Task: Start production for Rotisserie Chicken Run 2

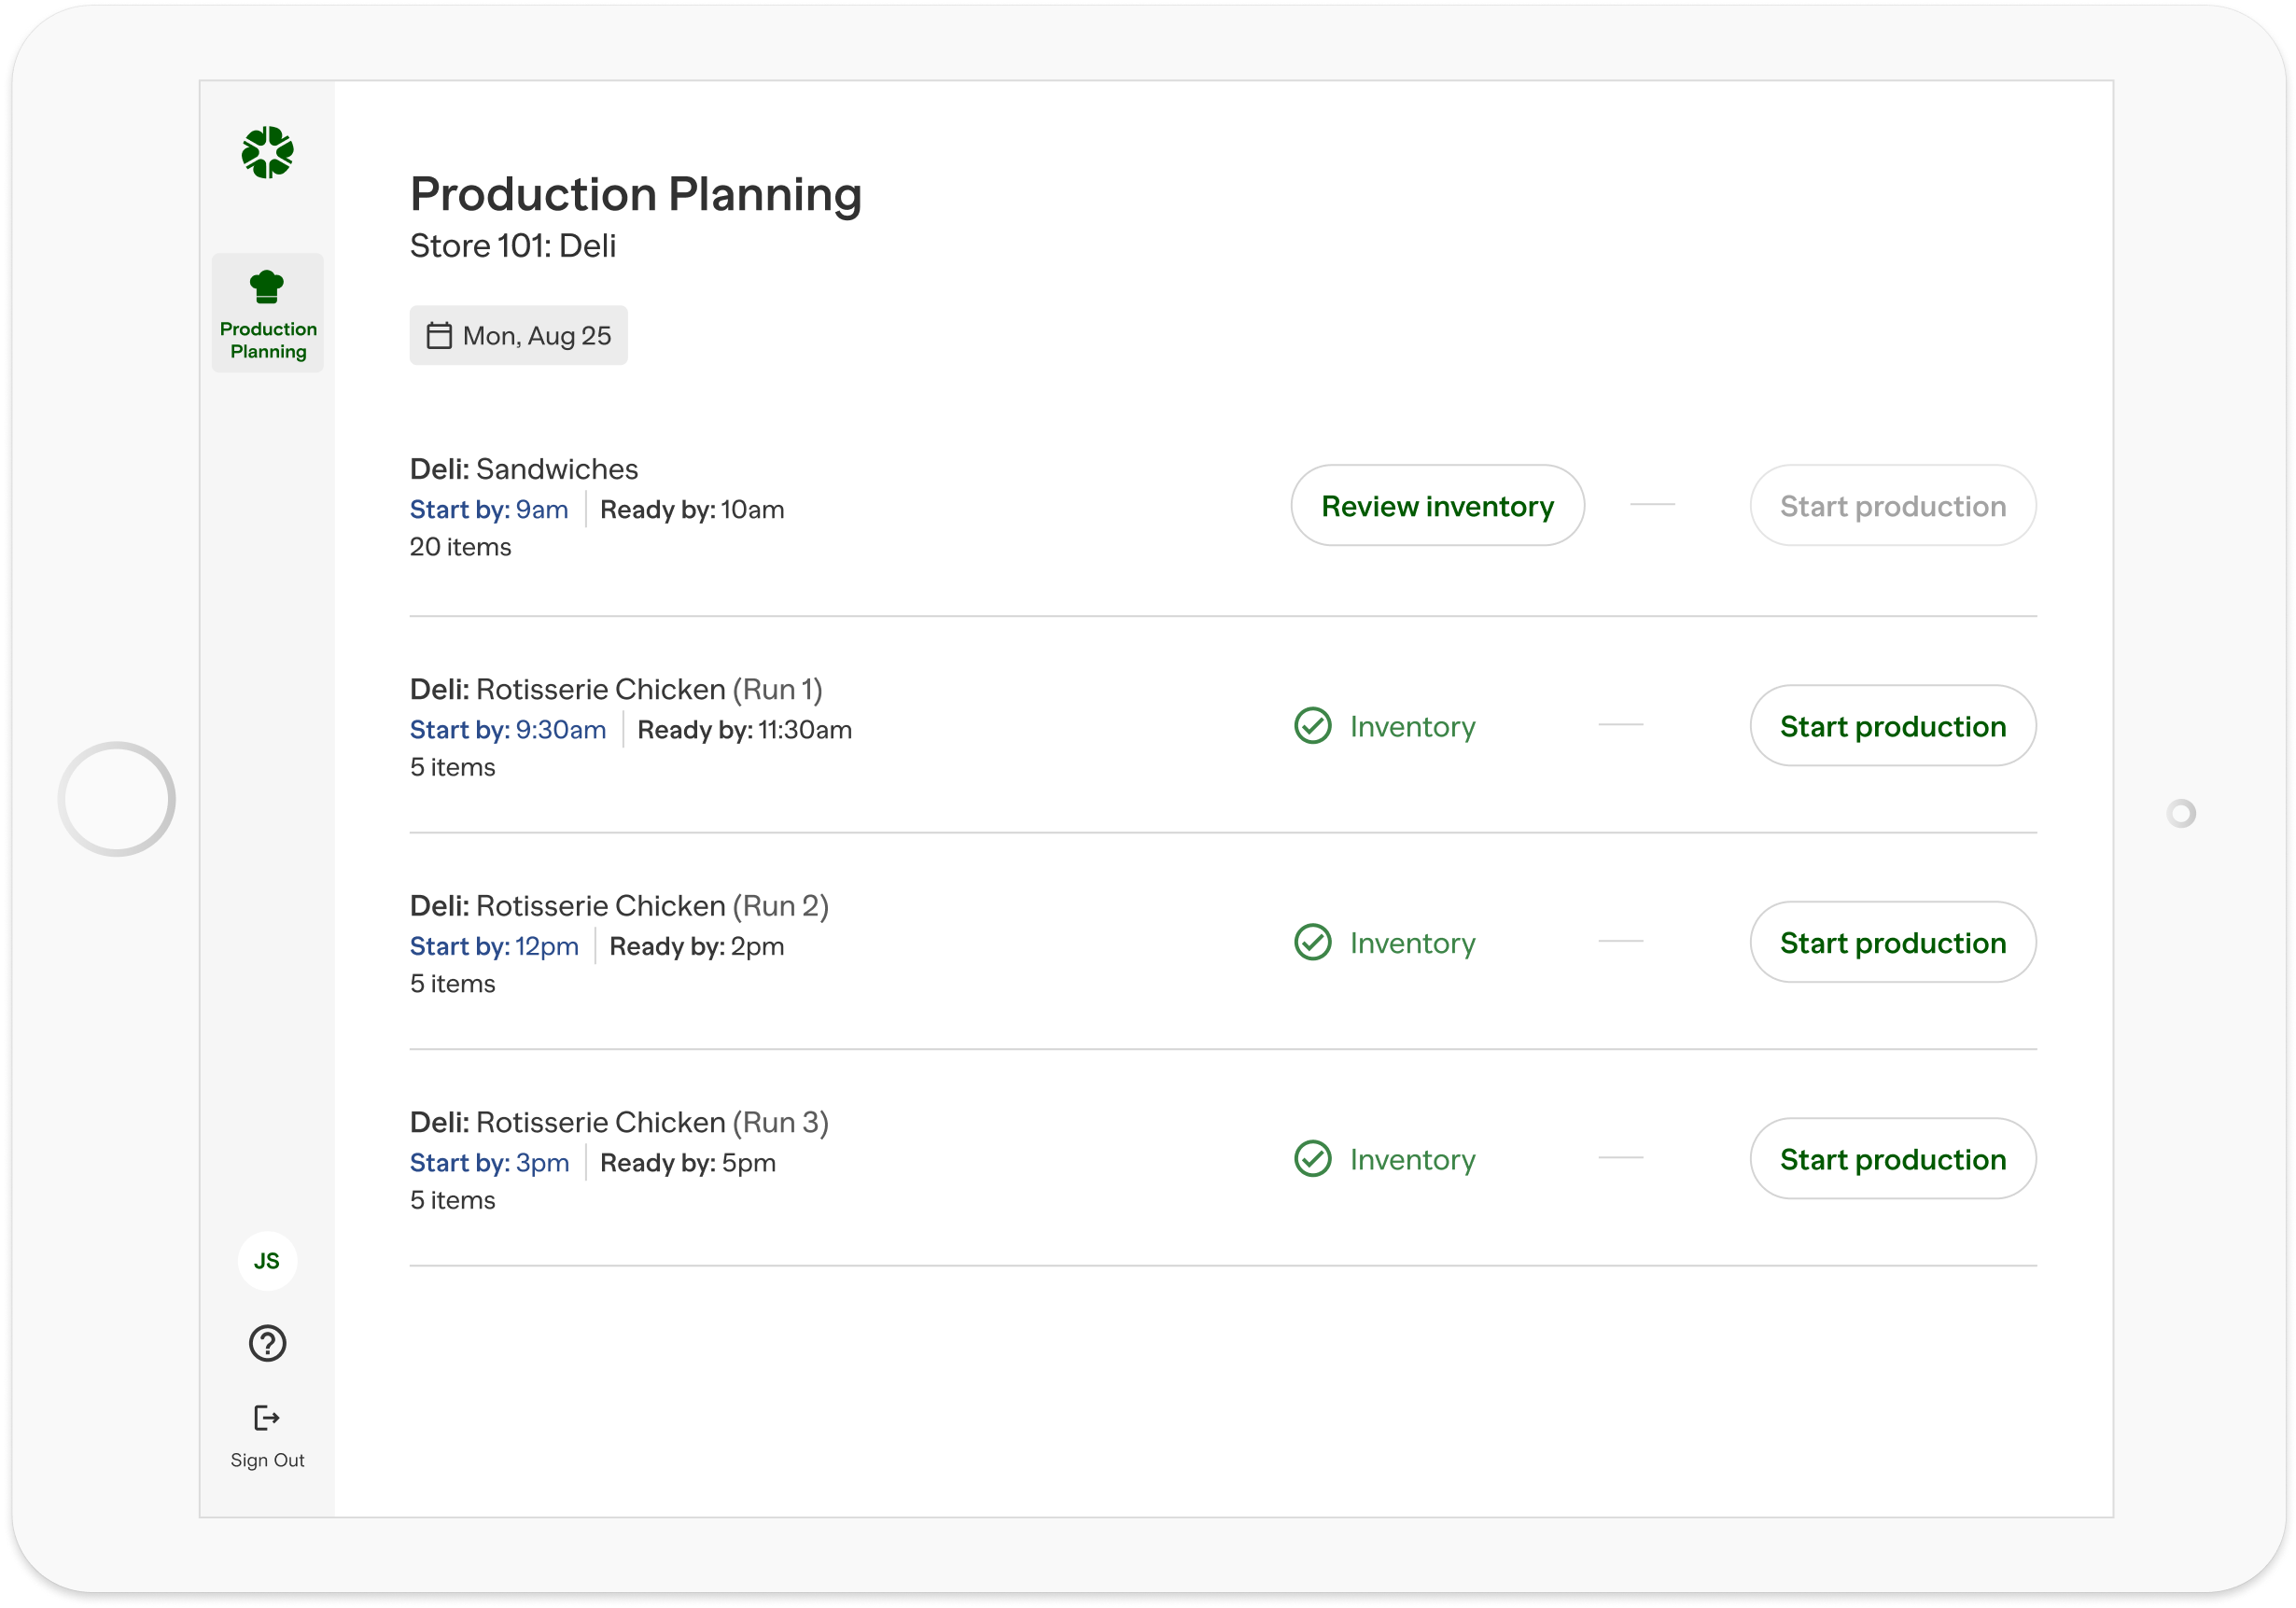Action: pos(1892,942)
